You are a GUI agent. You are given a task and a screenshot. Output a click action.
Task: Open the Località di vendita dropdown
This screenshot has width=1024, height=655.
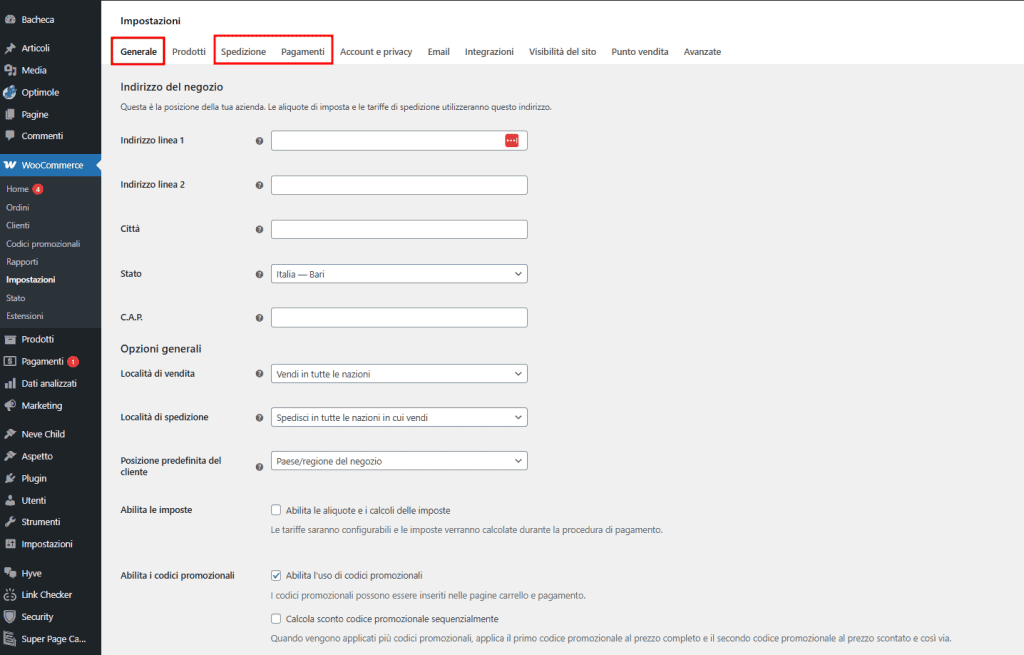pos(399,373)
